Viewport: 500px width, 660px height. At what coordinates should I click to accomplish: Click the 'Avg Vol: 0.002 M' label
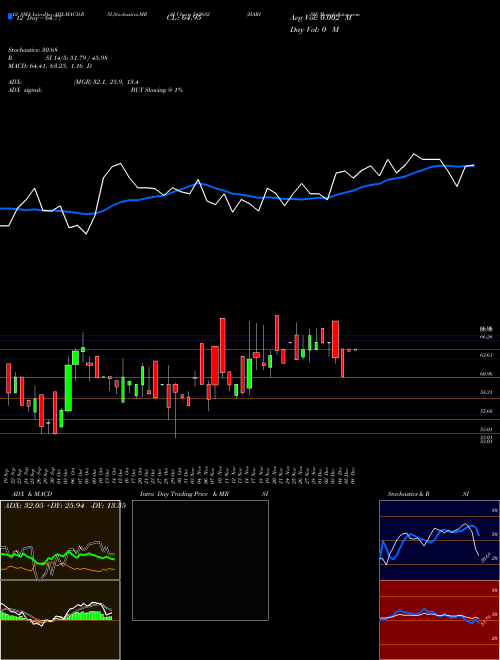point(321,18)
